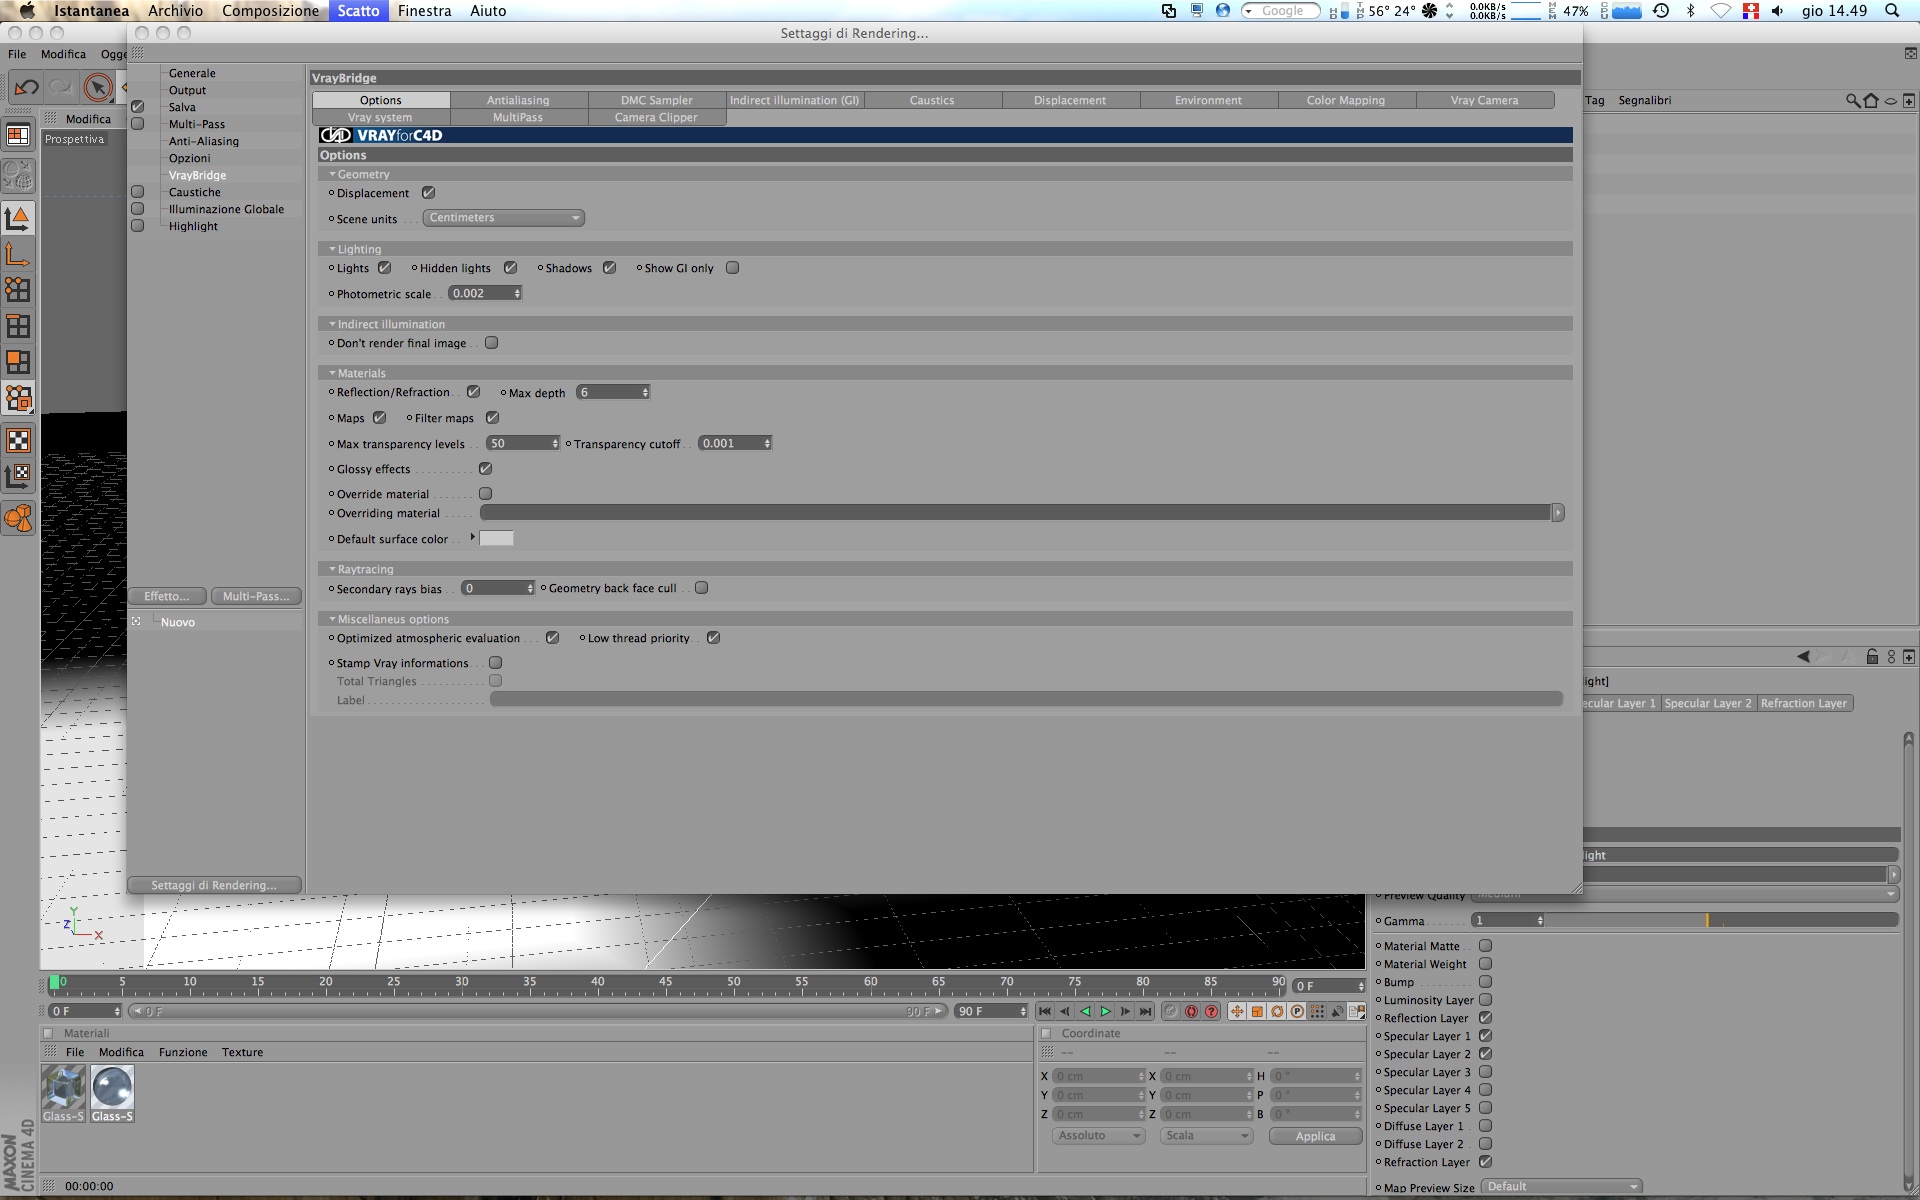Click the Texture mode checkerboard icon

[18, 440]
